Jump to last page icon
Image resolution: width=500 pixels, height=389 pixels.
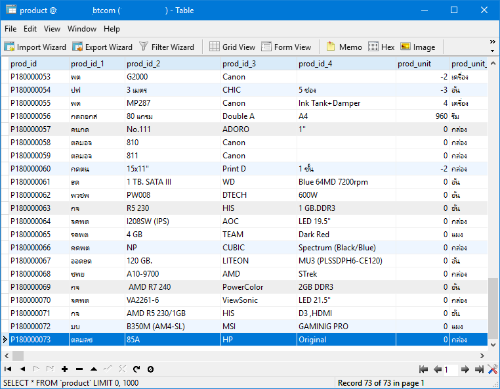point(479,369)
